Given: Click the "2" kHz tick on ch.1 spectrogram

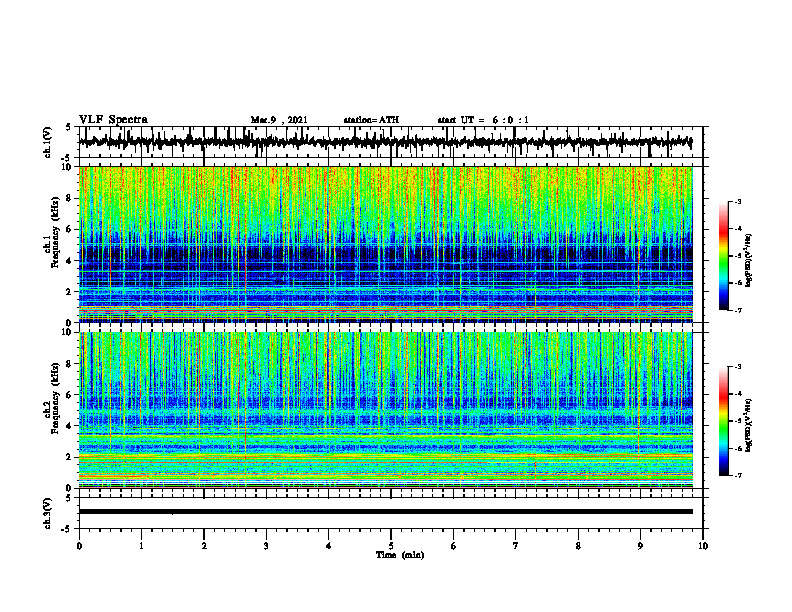Looking at the screenshot, I should (69, 291).
